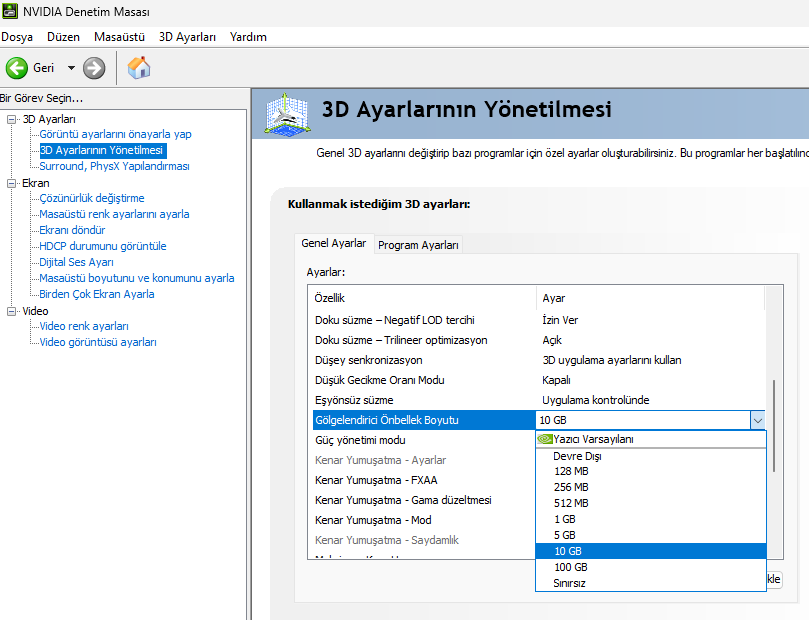Open the Back history dropdown arrow
The height and width of the screenshot is (620, 809).
(x=71, y=68)
